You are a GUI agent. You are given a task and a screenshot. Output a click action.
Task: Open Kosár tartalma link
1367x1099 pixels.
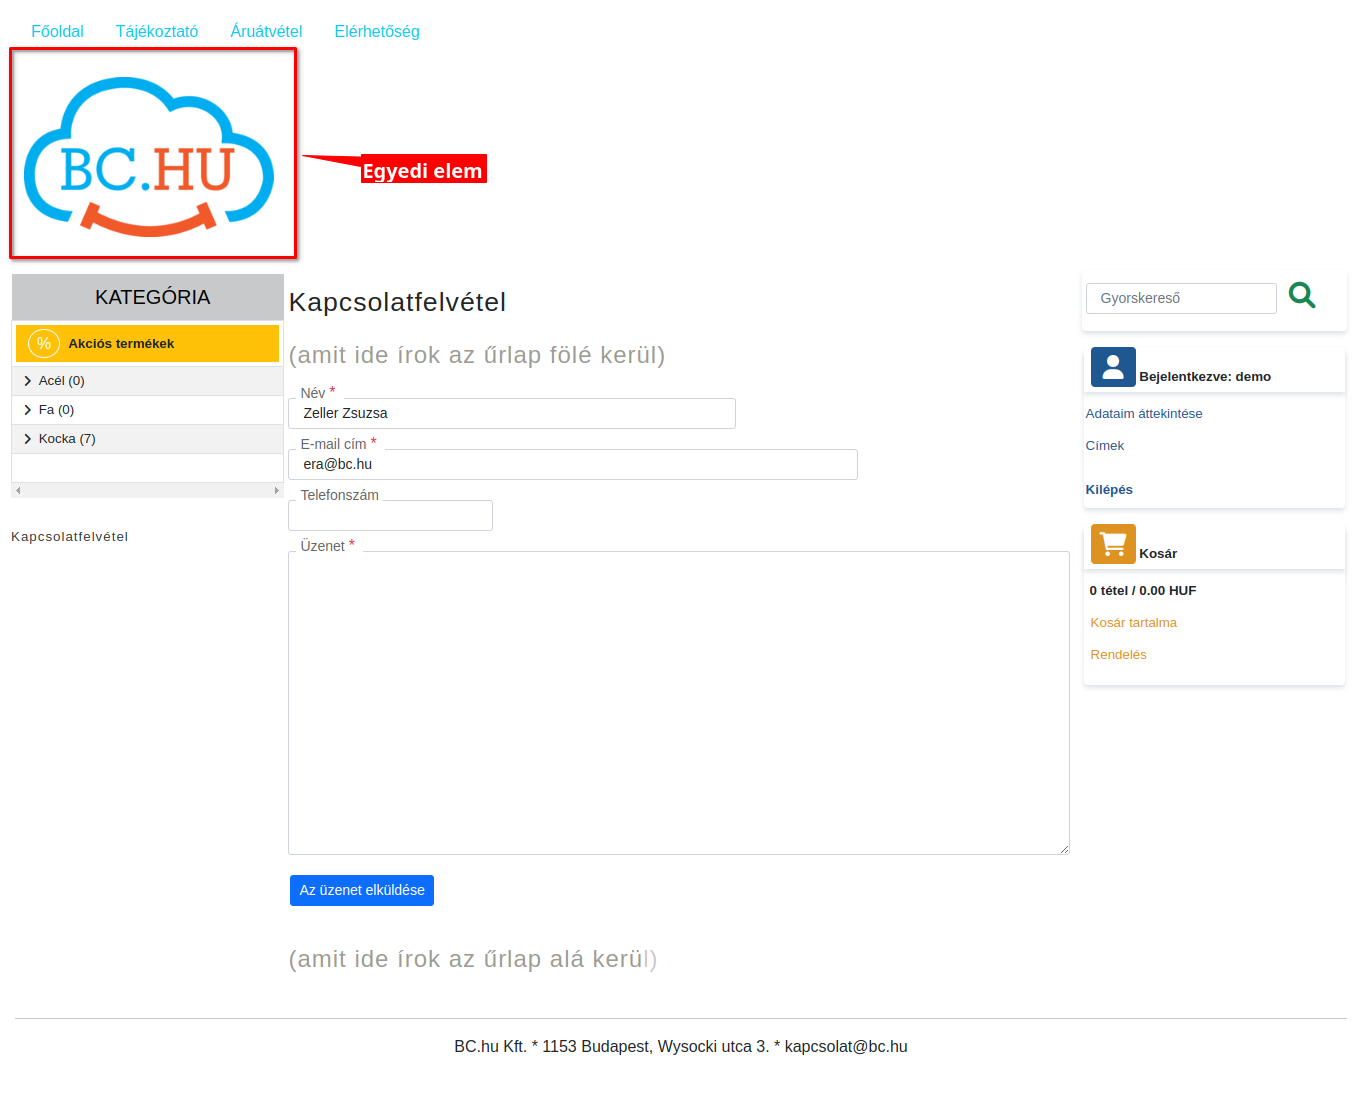click(1133, 623)
